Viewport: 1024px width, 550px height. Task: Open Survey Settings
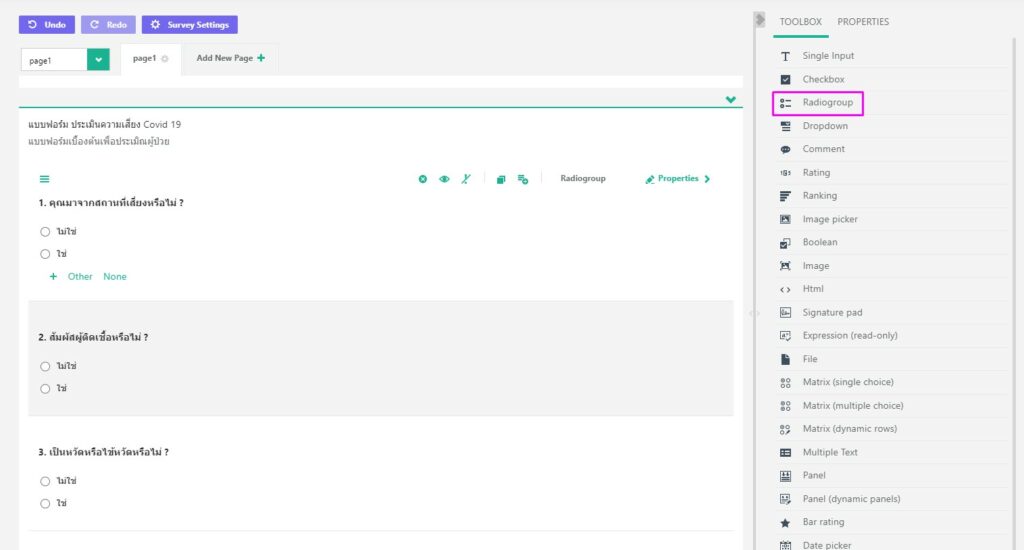coord(190,25)
